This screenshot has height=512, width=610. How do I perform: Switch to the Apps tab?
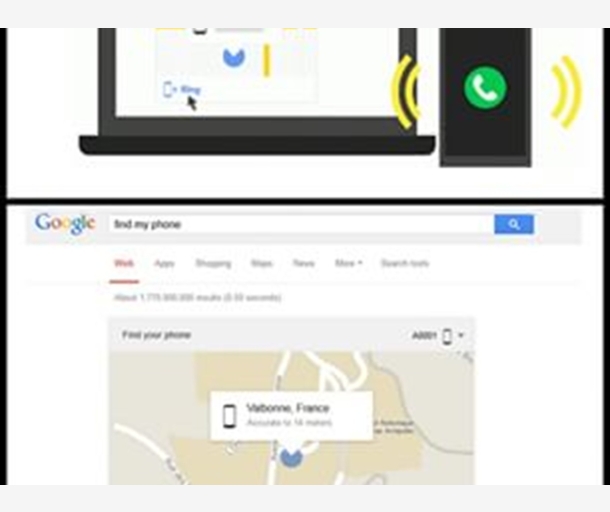click(164, 263)
